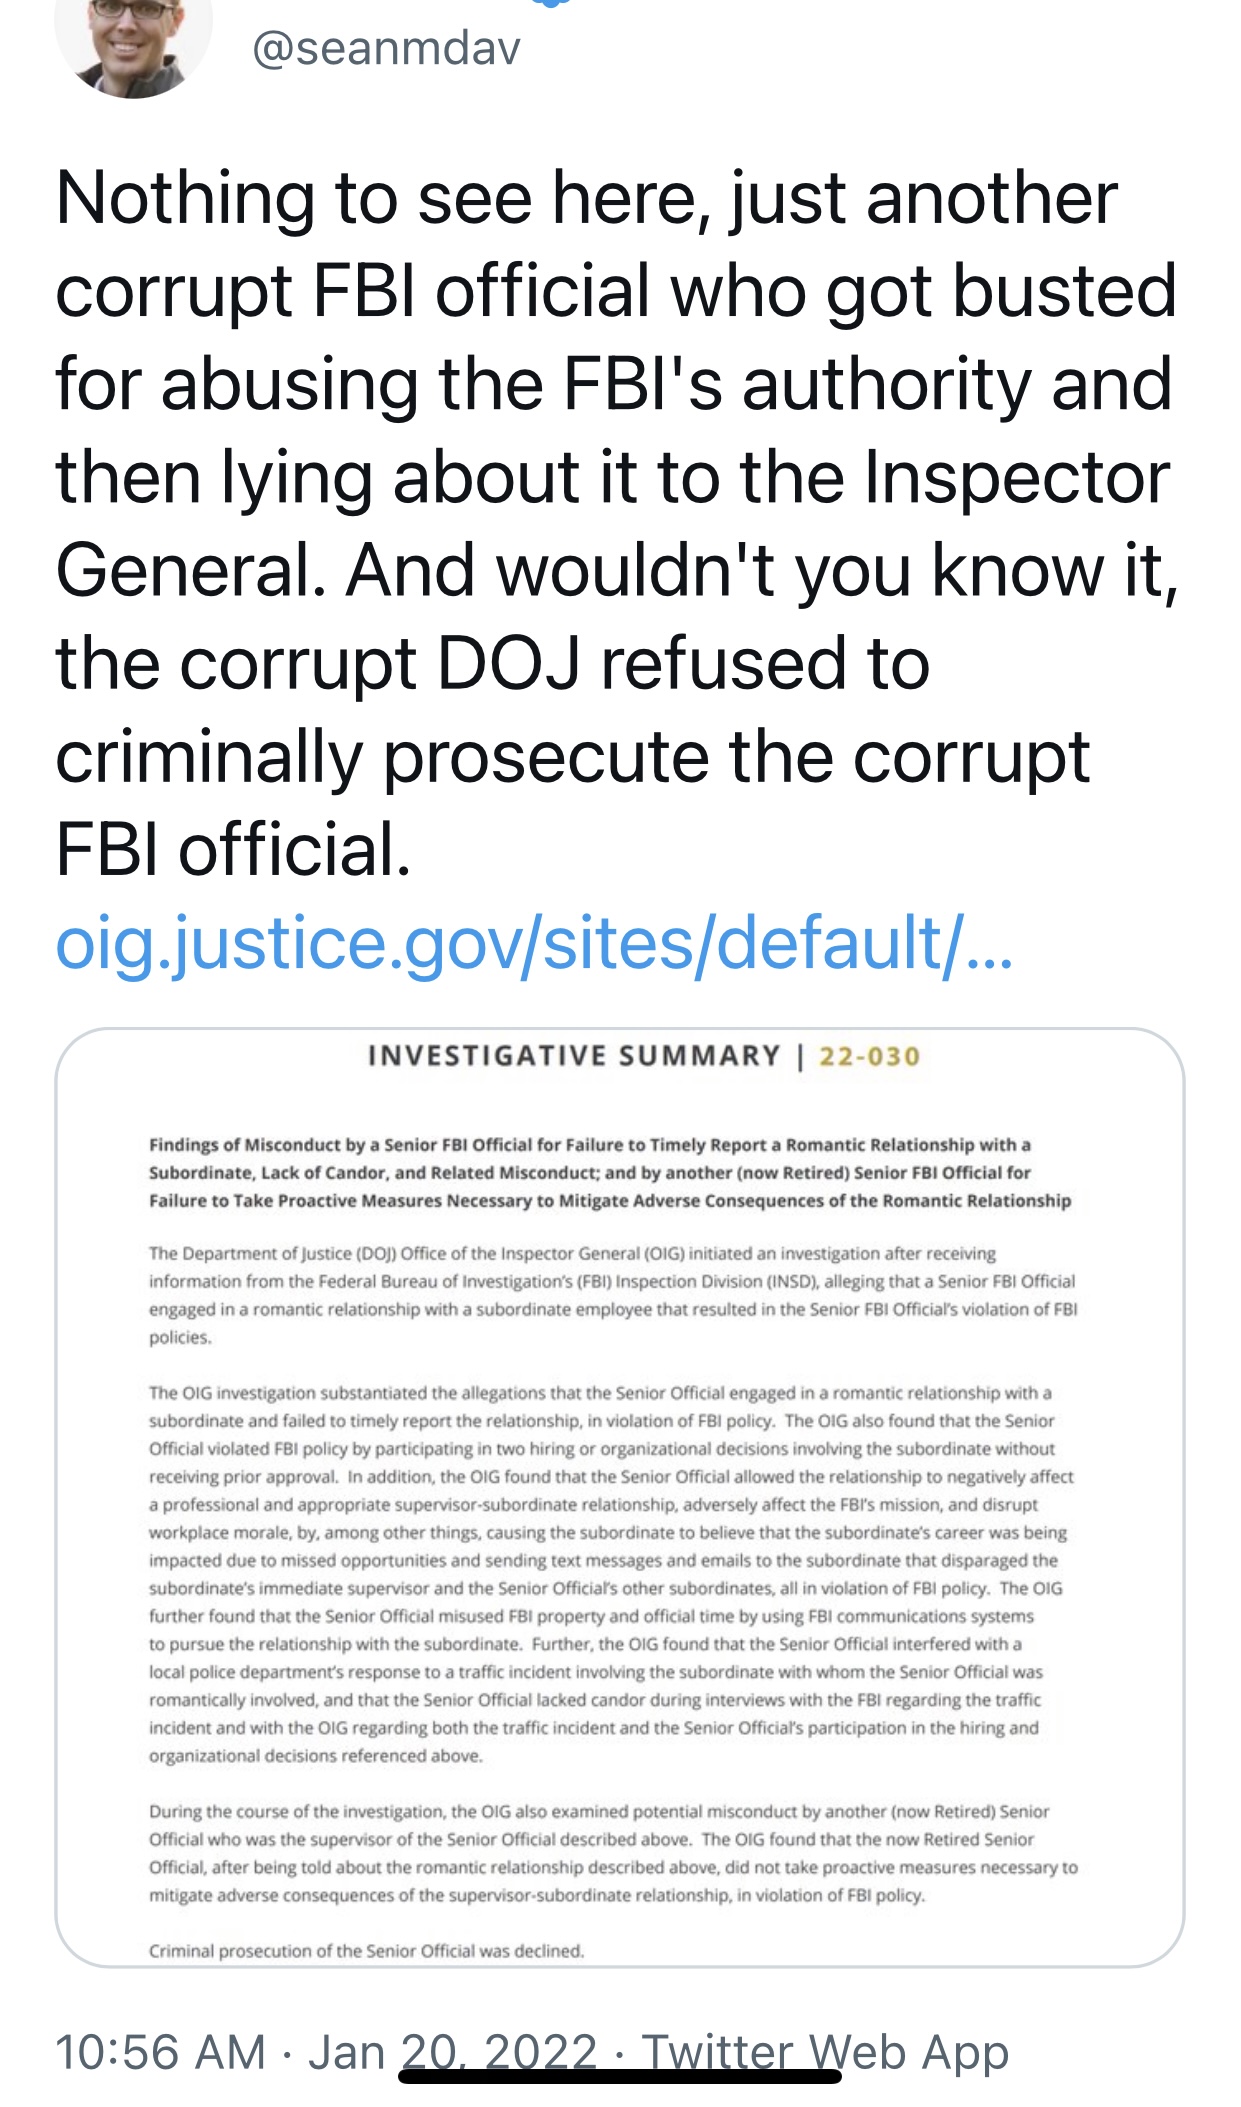Tap the home indicator bar at bottom
The image size is (1241, 2107).
(620, 2076)
